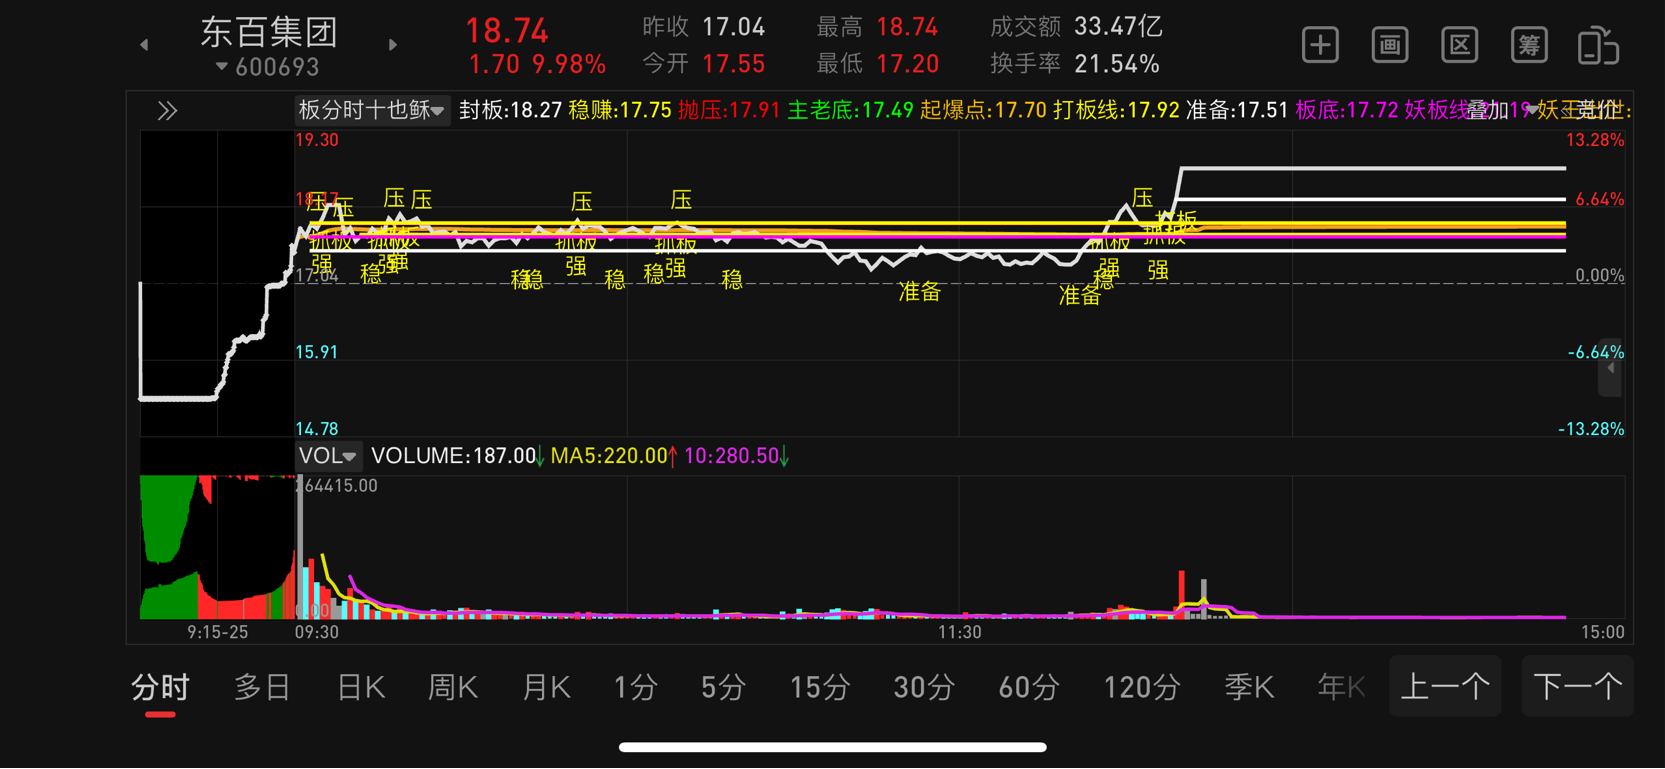Screen dimensions: 1665x769
Task: Switch to the 120分 chart tab
Action: pyautogui.click(x=1142, y=687)
